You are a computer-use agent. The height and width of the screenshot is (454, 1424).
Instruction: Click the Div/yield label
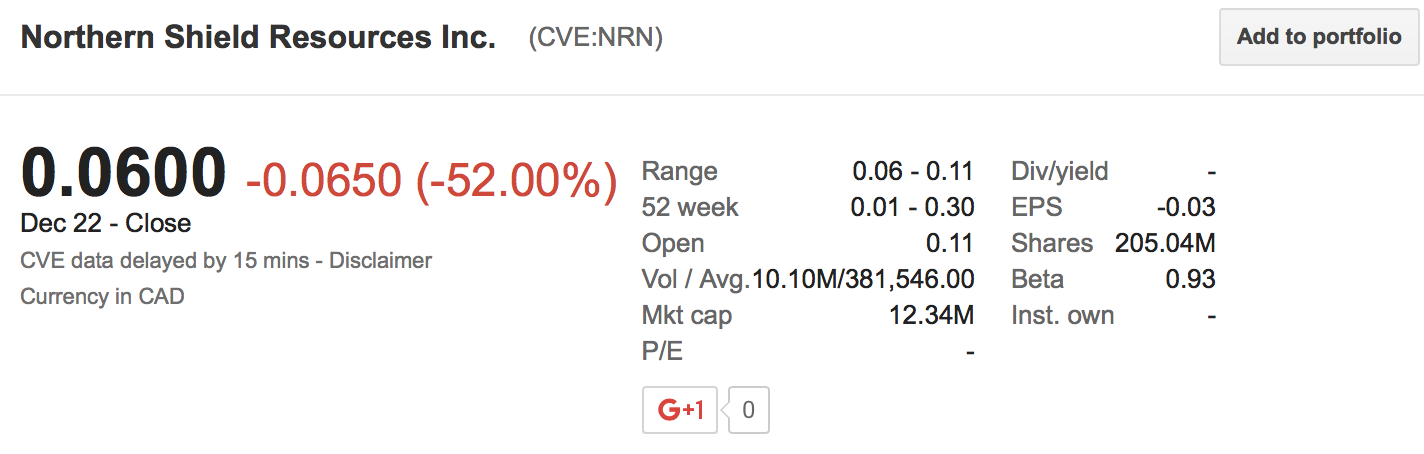click(x=1060, y=171)
